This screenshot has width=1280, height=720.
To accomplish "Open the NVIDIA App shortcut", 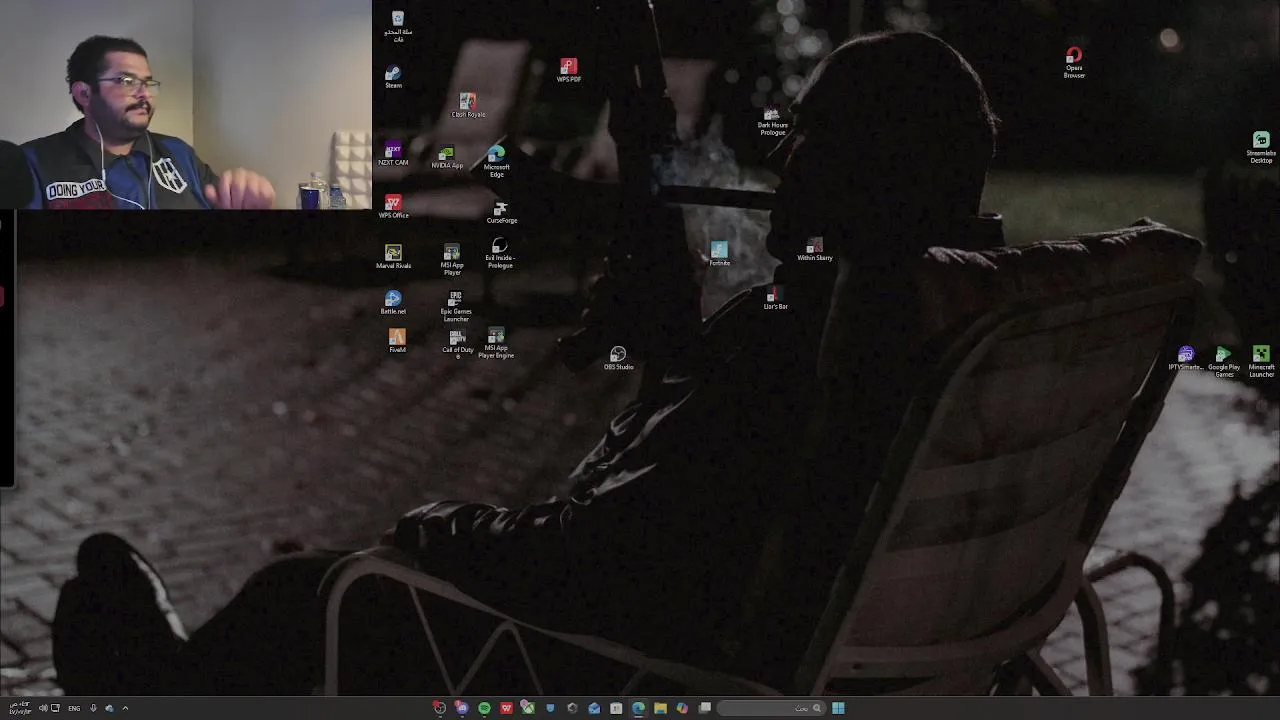I will [x=447, y=157].
